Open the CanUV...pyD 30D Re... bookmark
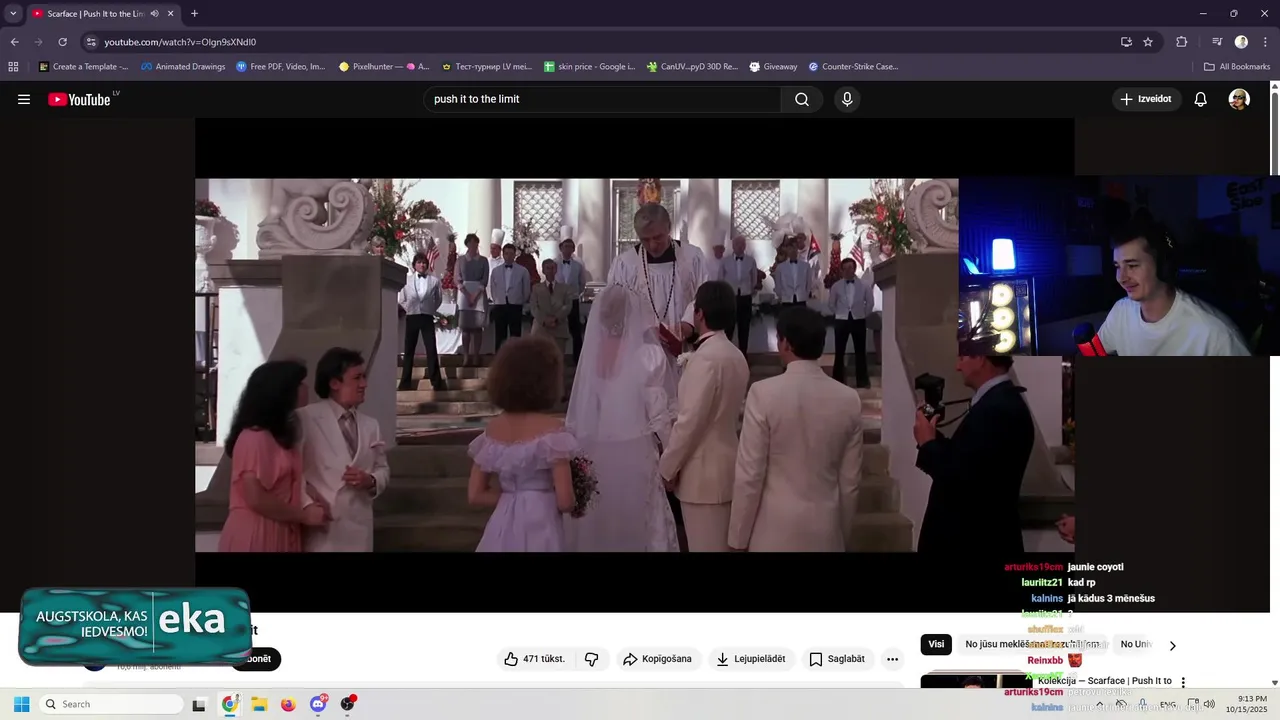 point(692,67)
